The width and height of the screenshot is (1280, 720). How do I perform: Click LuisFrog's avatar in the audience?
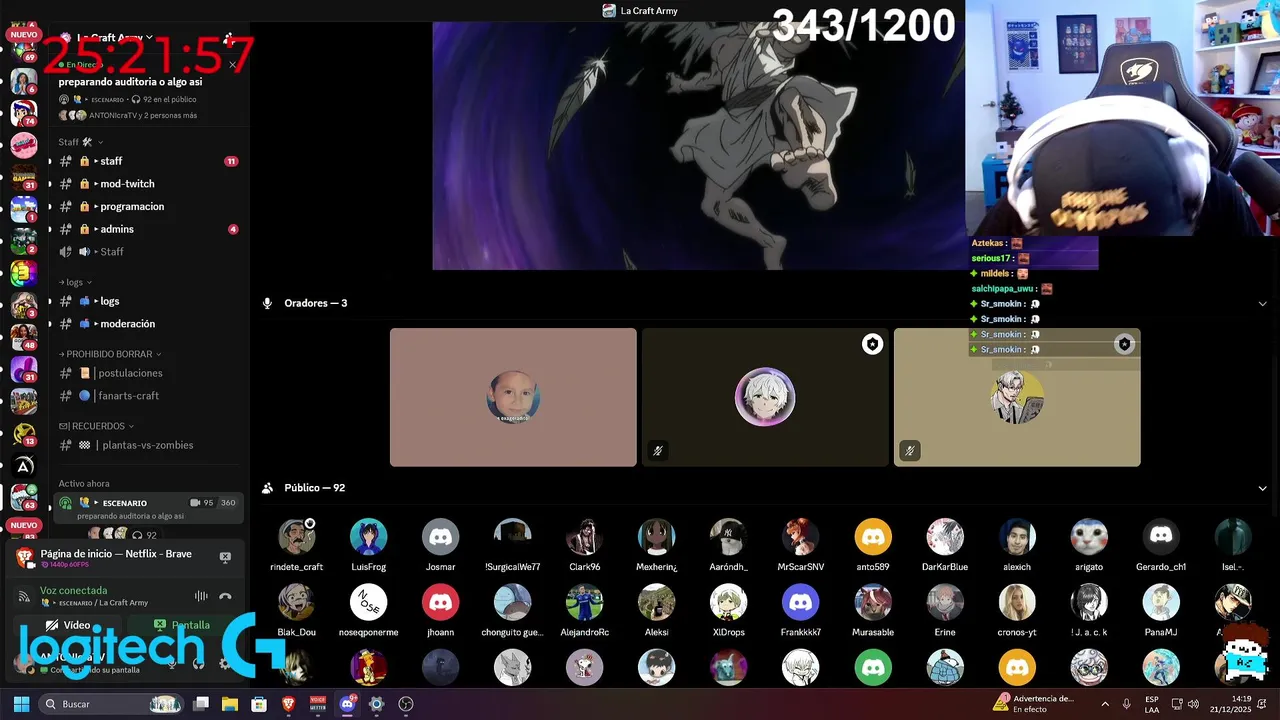pyautogui.click(x=368, y=537)
